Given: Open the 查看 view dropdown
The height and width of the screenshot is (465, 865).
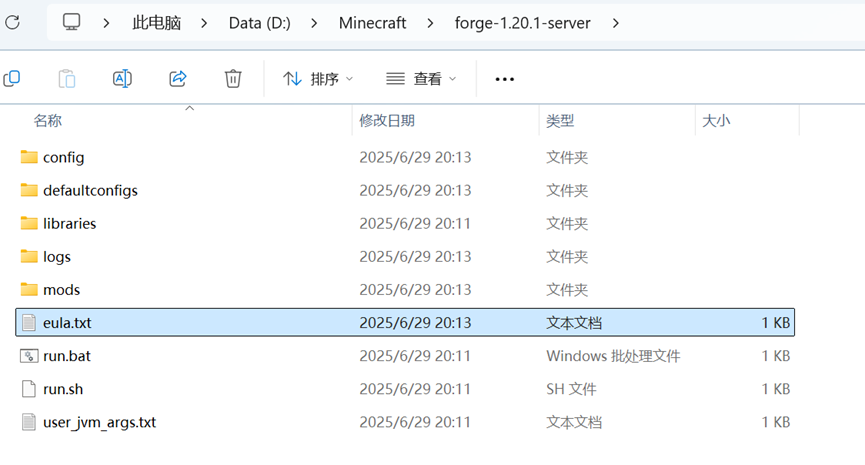Looking at the screenshot, I should tap(421, 79).
